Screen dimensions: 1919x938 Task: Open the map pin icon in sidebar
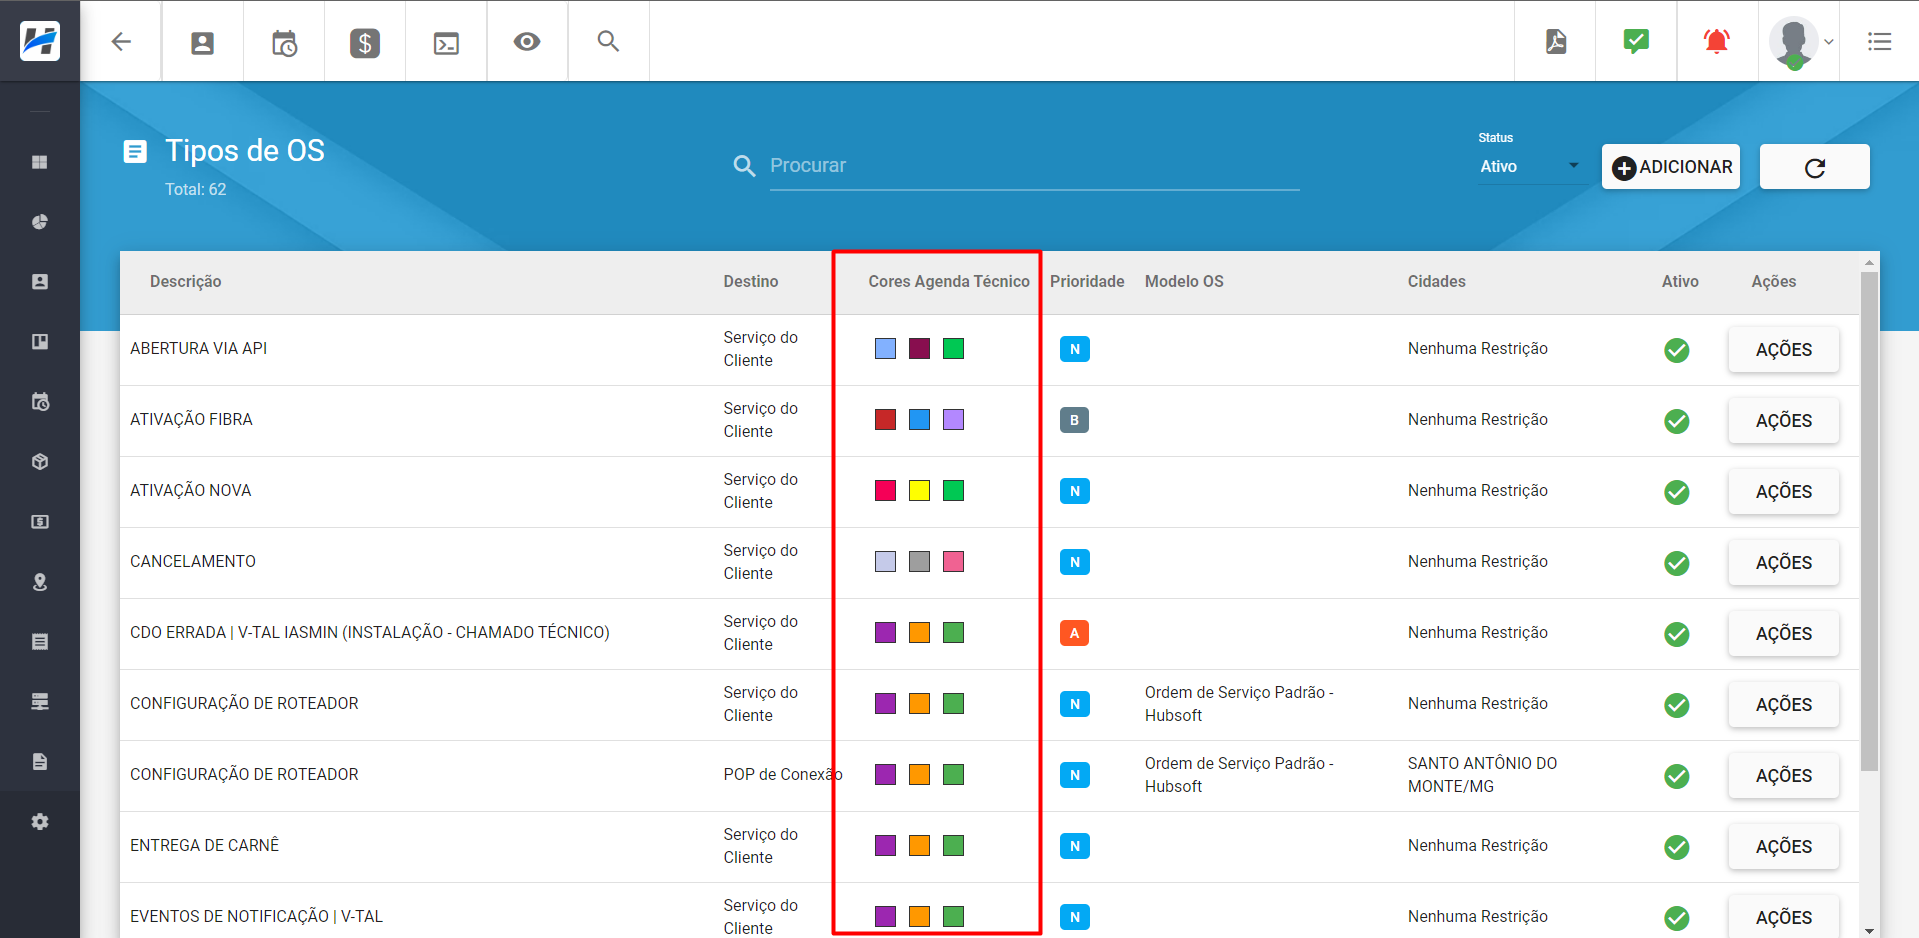[x=40, y=582]
